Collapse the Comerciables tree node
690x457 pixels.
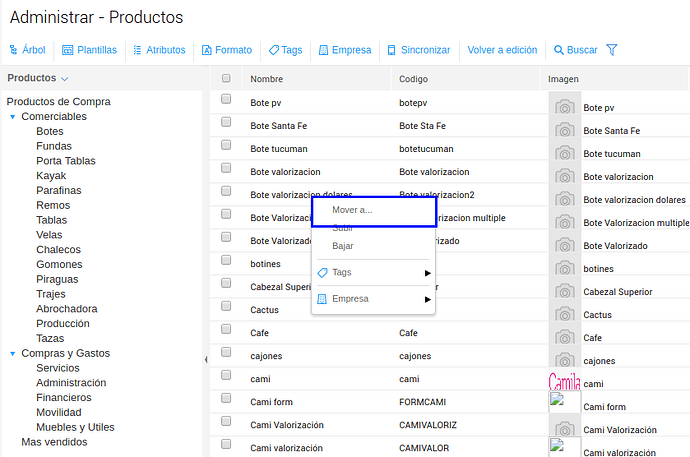tap(12, 117)
